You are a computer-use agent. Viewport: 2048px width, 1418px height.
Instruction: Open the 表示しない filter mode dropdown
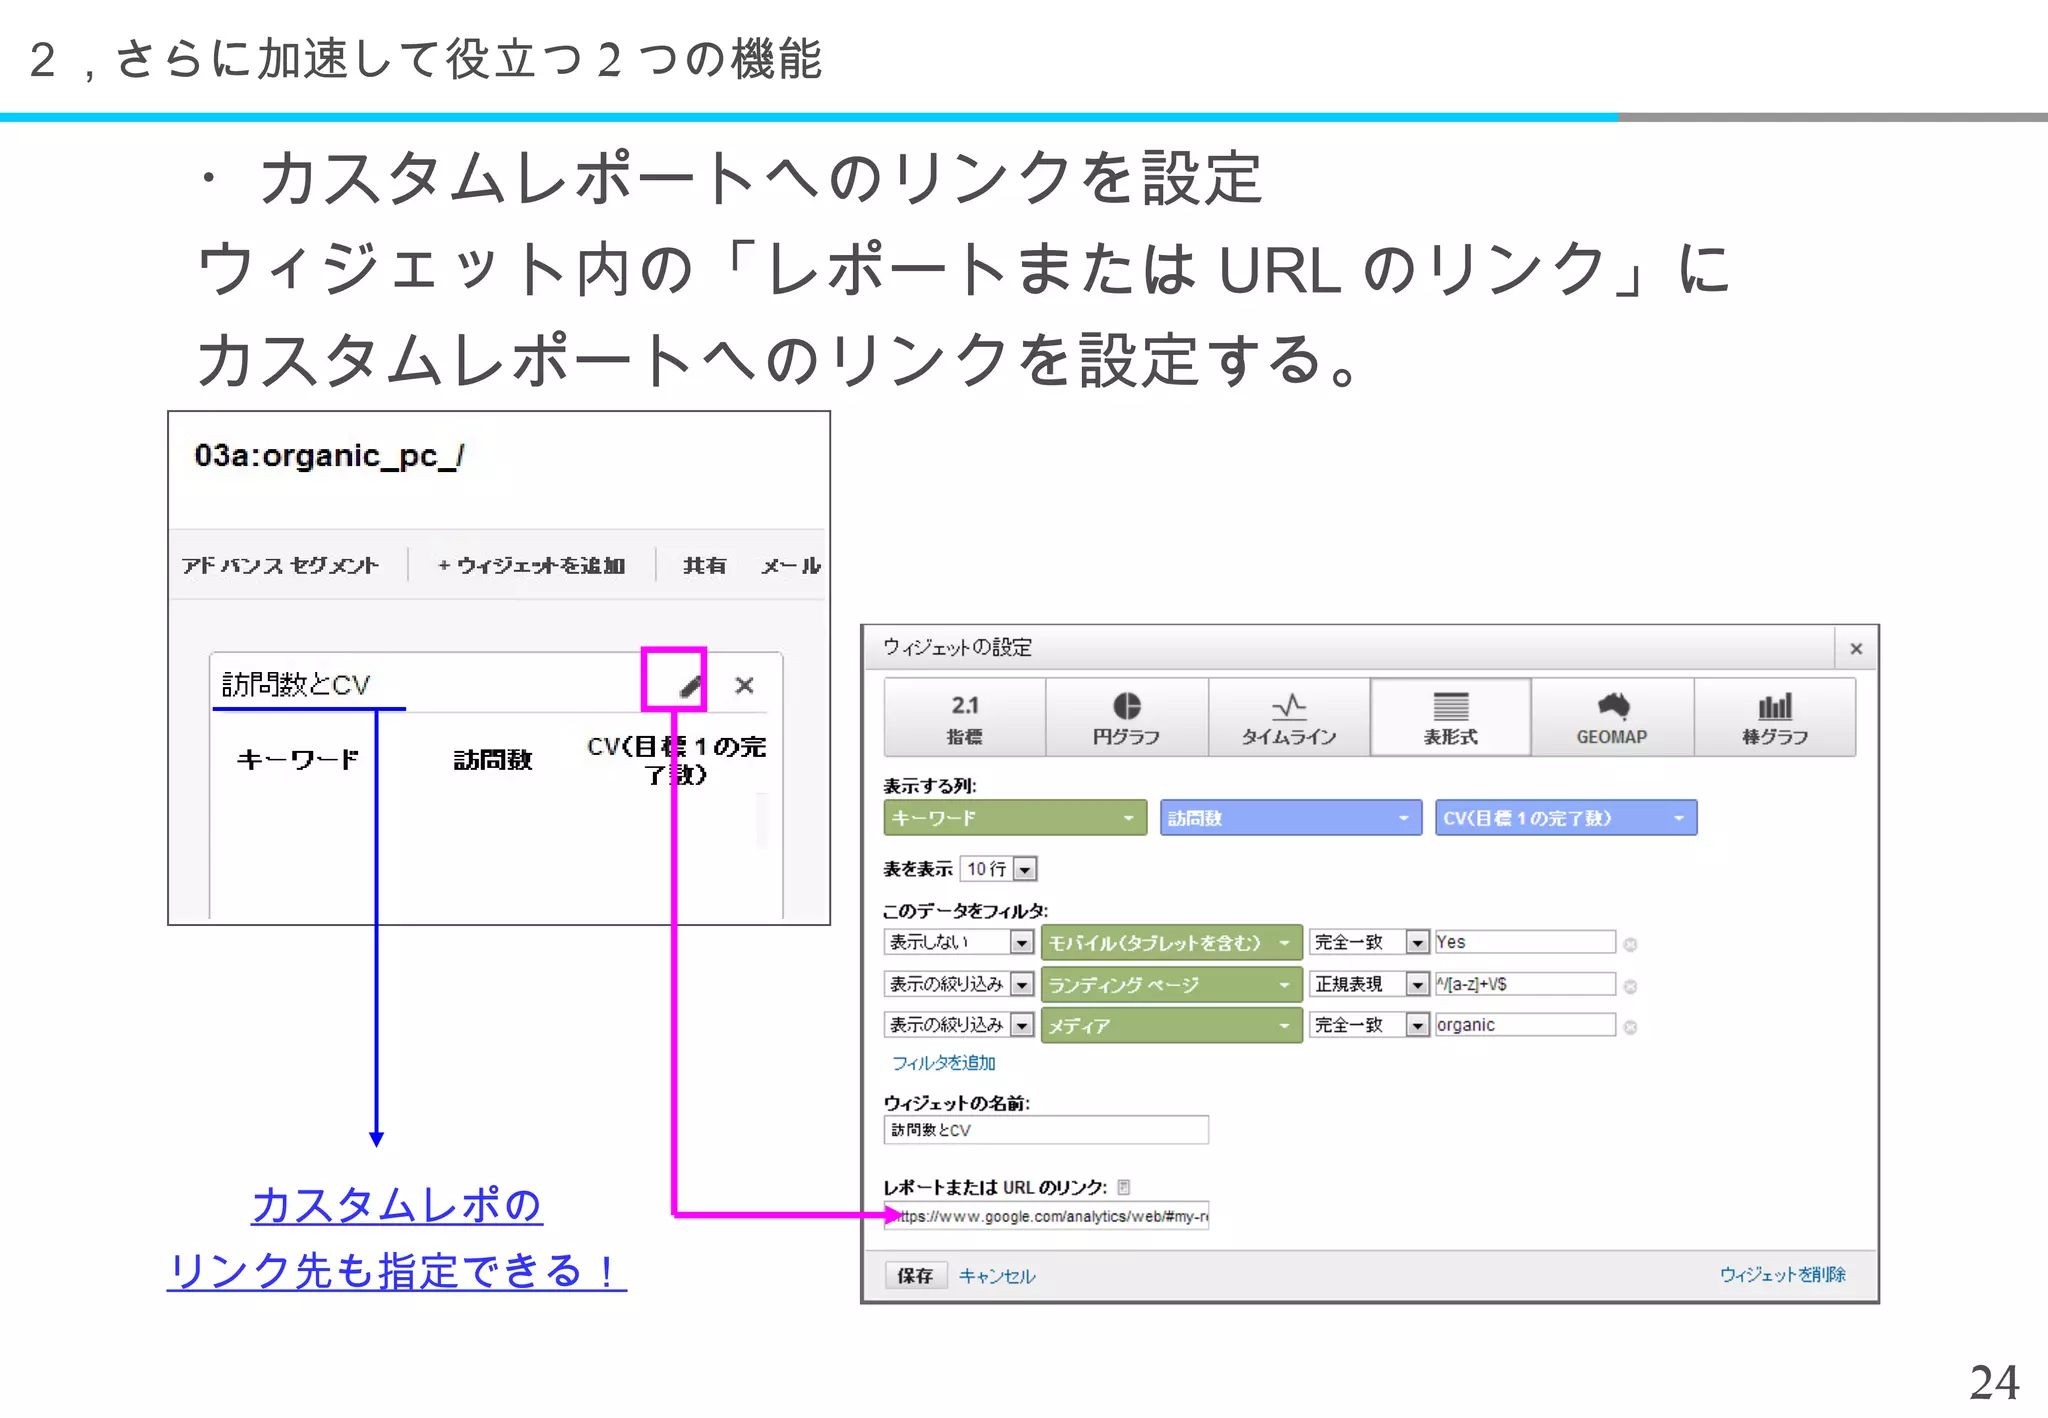[958, 942]
